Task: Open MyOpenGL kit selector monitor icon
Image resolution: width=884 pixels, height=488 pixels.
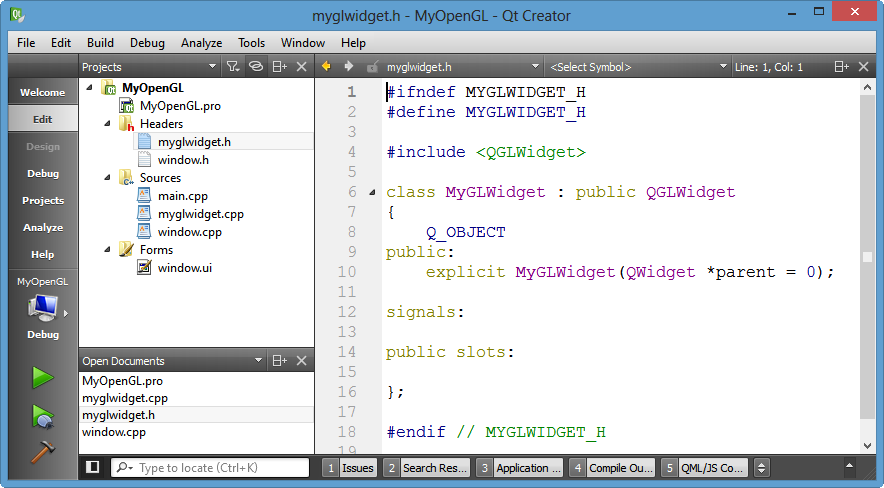Action: 43,308
